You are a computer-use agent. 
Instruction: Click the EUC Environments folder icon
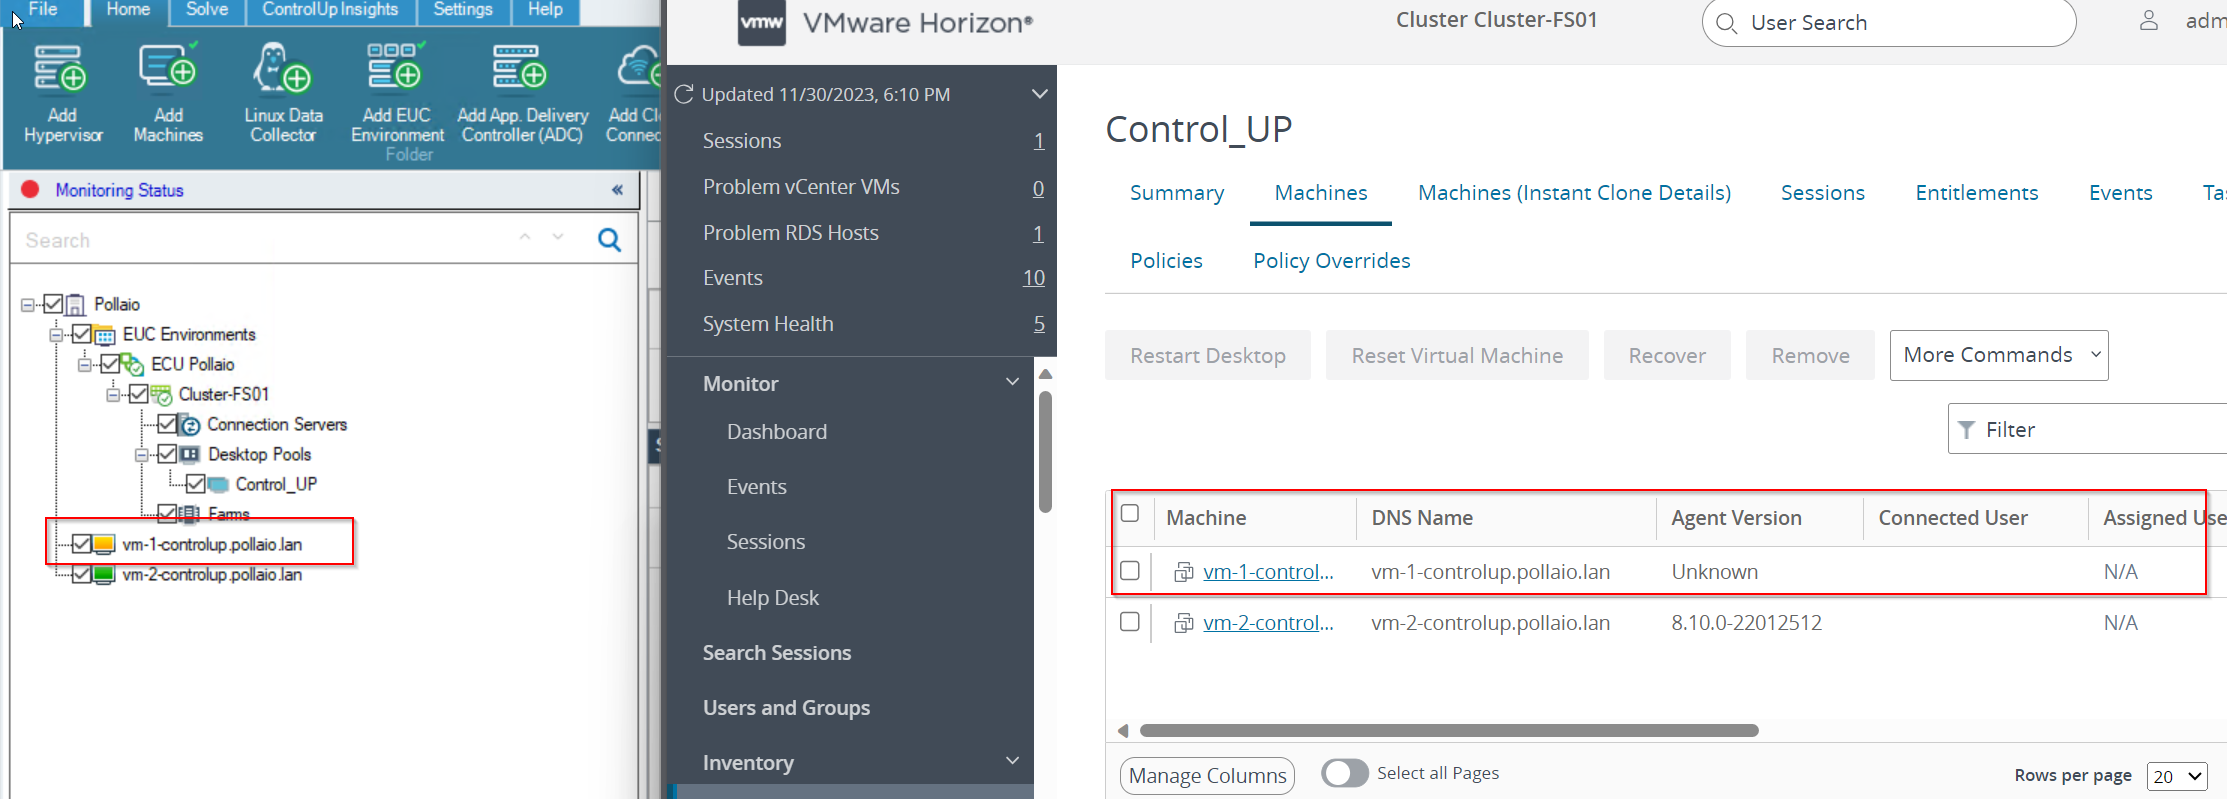(104, 334)
